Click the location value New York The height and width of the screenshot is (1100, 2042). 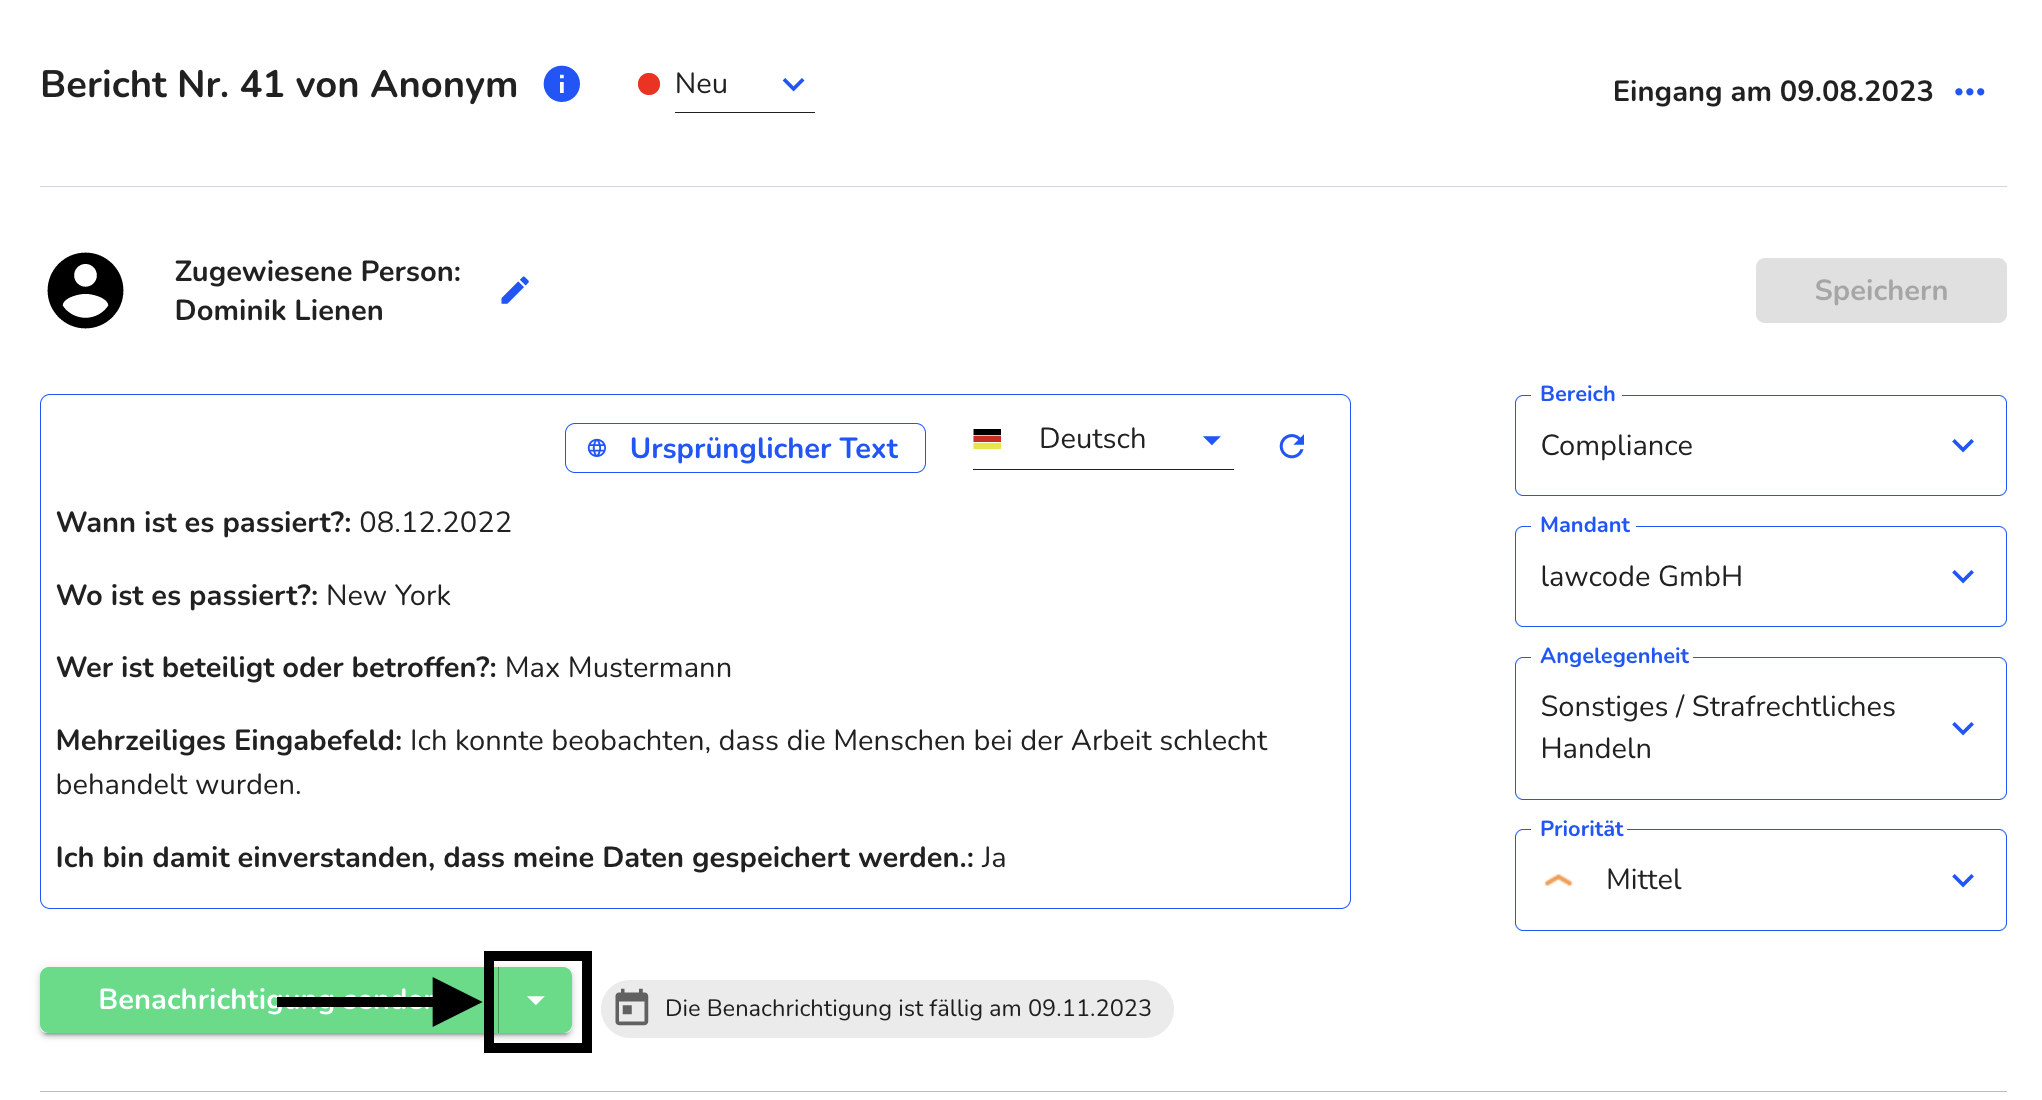[388, 596]
